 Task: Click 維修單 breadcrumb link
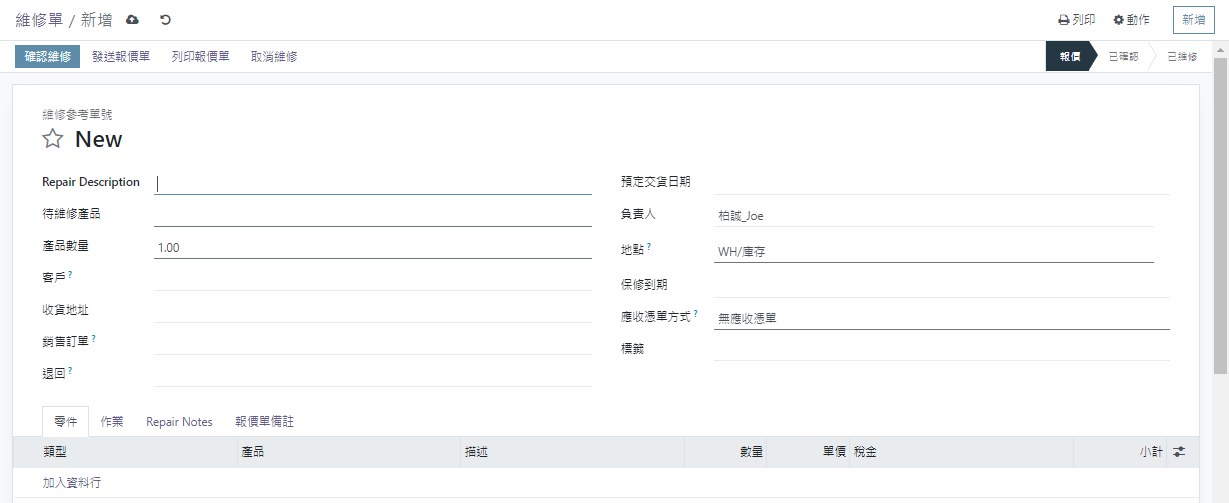coord(39,20)
